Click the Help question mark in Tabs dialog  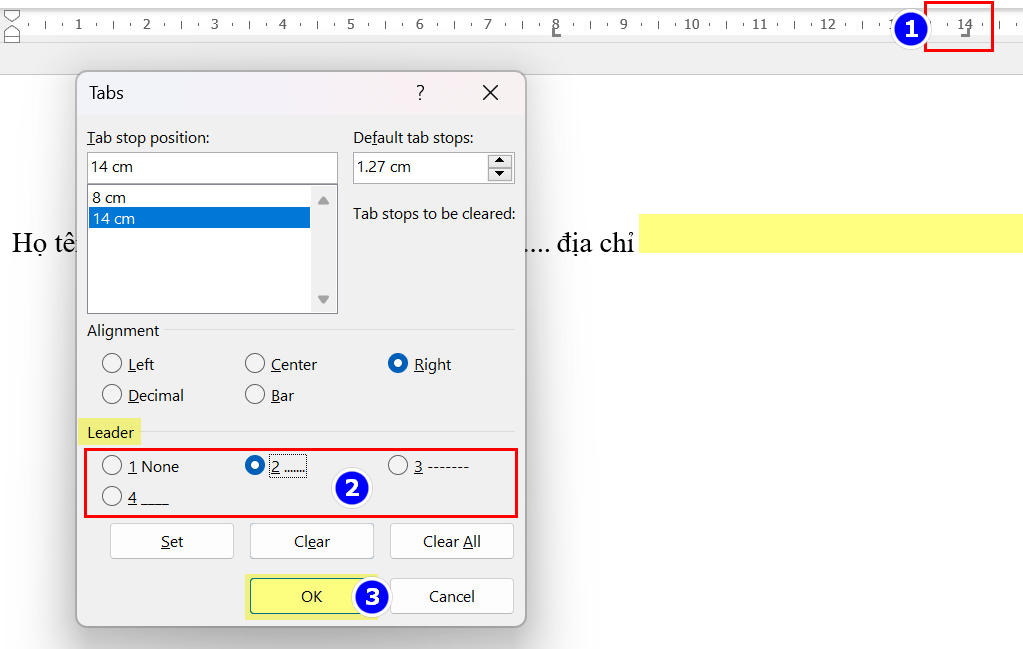tap(420, 93)
